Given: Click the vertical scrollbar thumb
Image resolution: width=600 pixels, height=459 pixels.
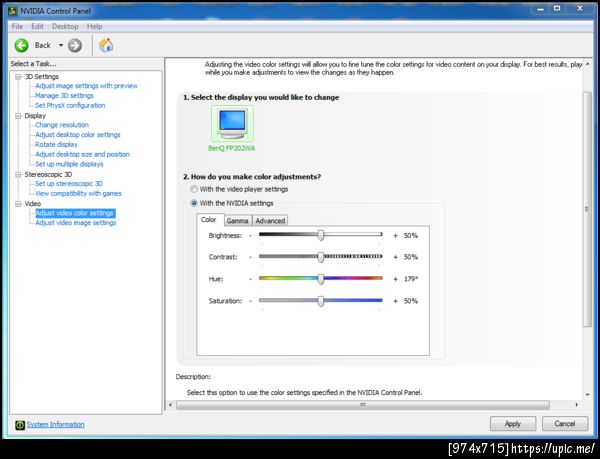Looking at the screenshot, I should pos(587,209).
